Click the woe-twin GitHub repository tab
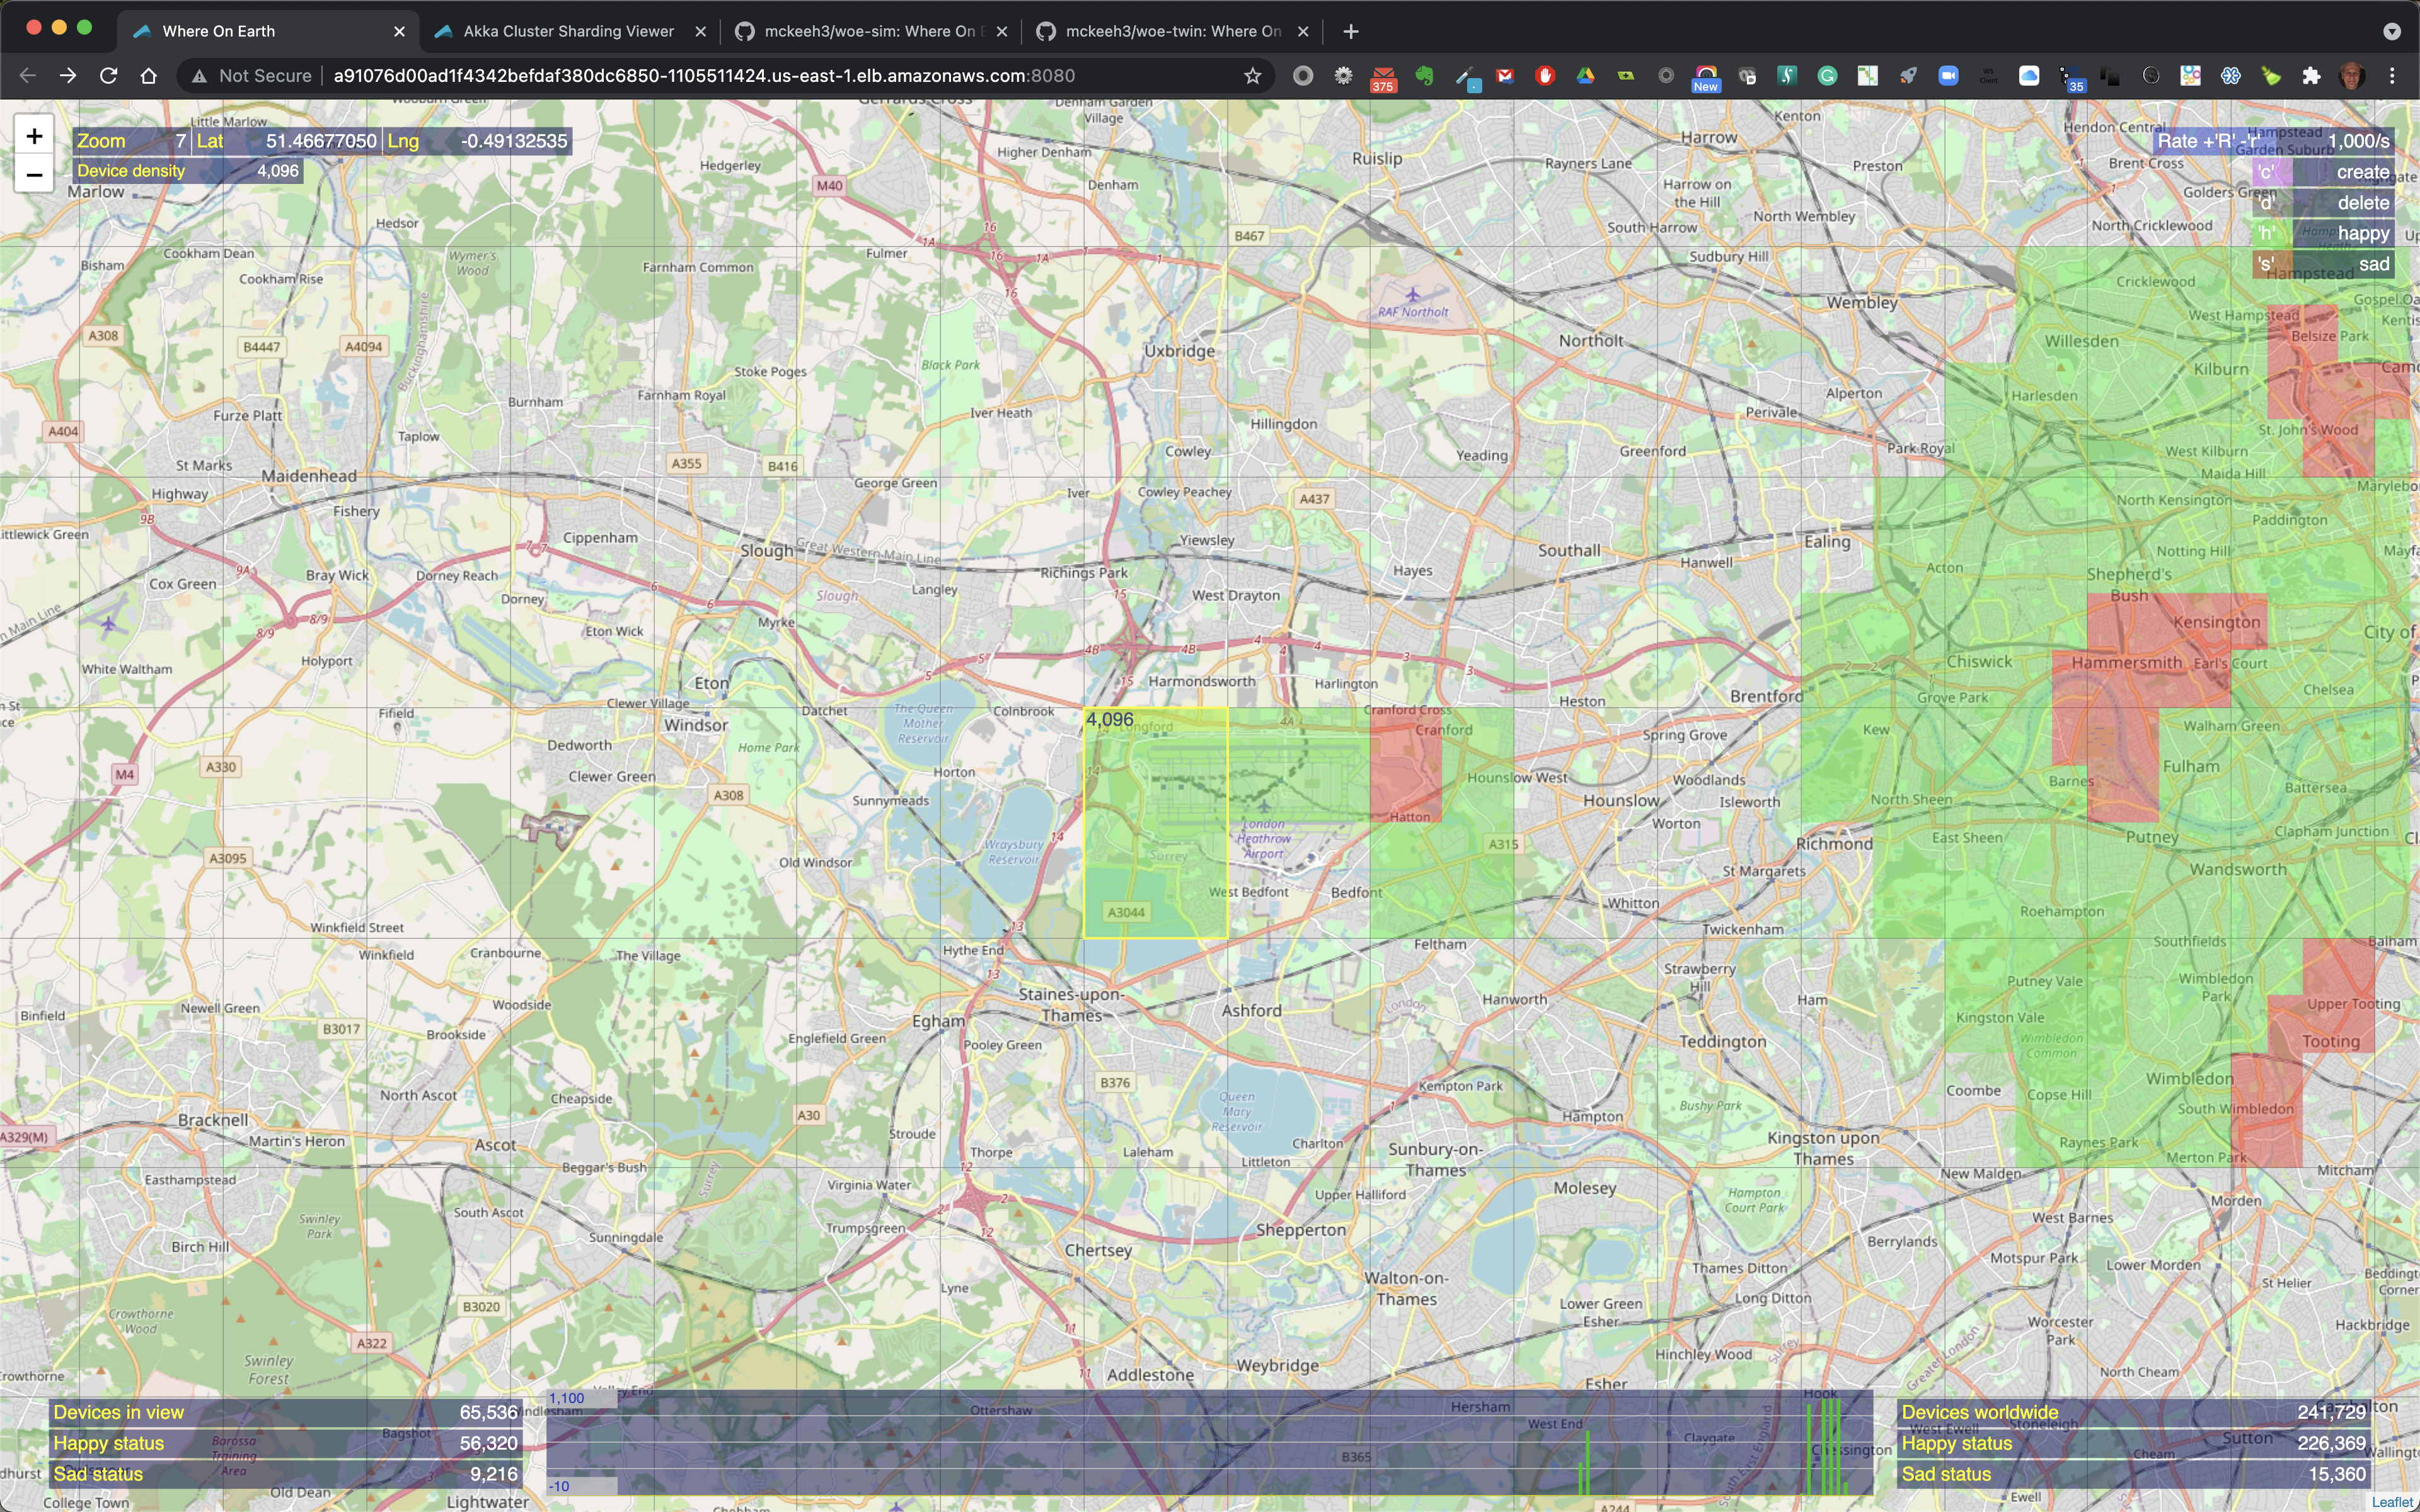Screen dimensions: 2420x1512 1167,30
